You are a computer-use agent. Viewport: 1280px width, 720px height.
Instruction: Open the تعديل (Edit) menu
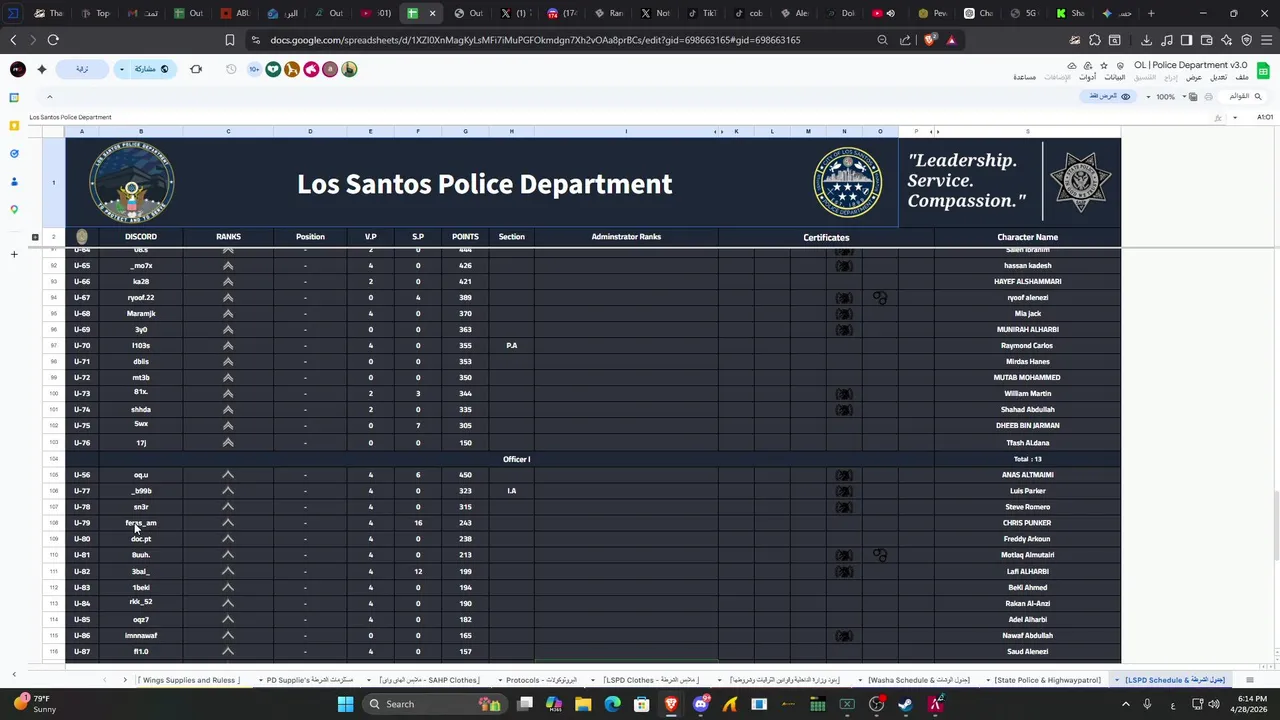1218,78
